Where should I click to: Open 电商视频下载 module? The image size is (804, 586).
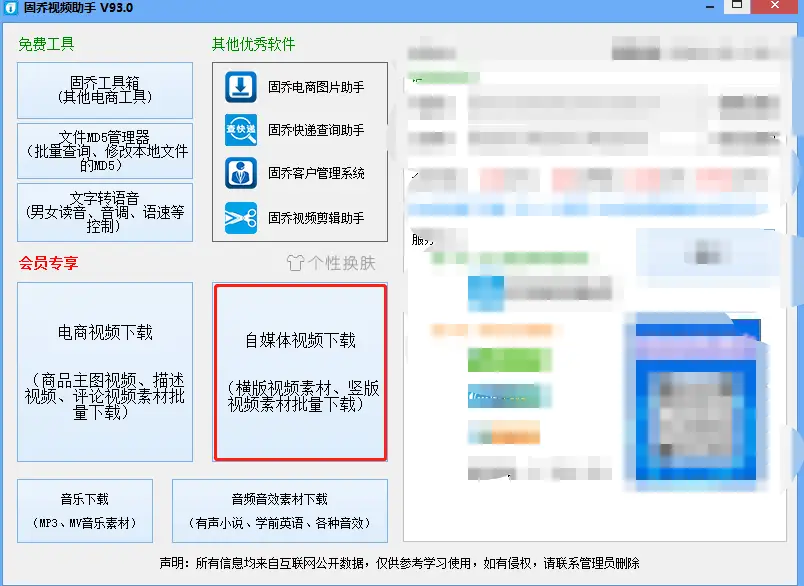point(105,372)
